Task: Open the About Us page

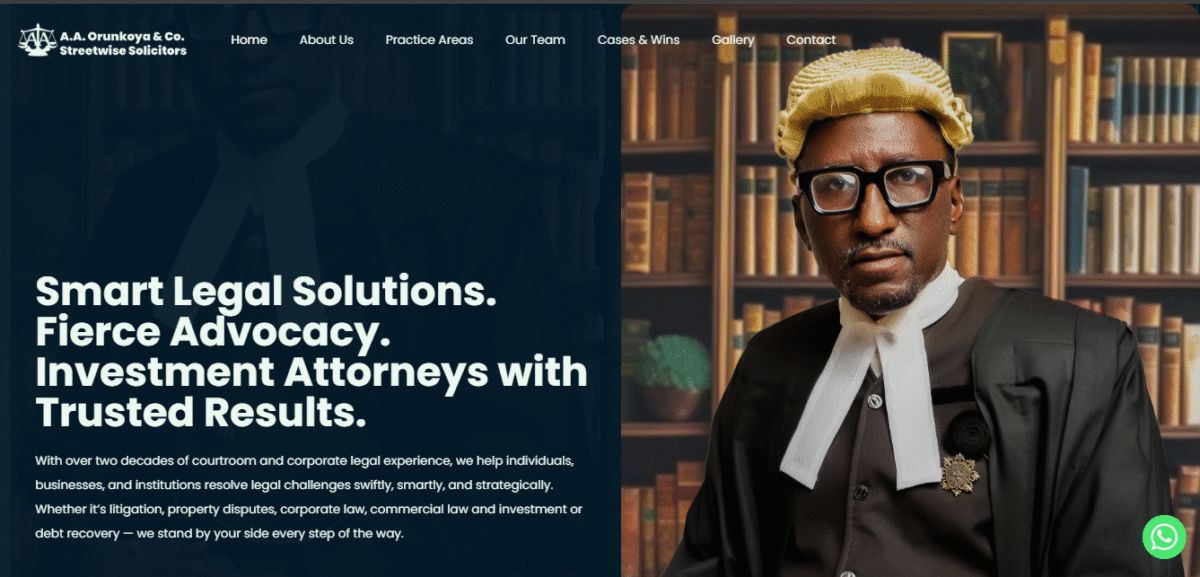Action: tap(326, 40)
